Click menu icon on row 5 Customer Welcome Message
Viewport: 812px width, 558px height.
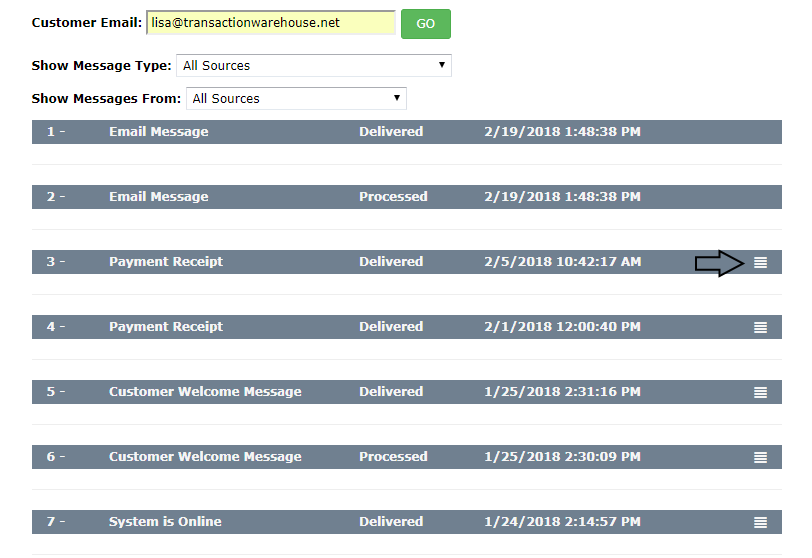coord(760,392)
